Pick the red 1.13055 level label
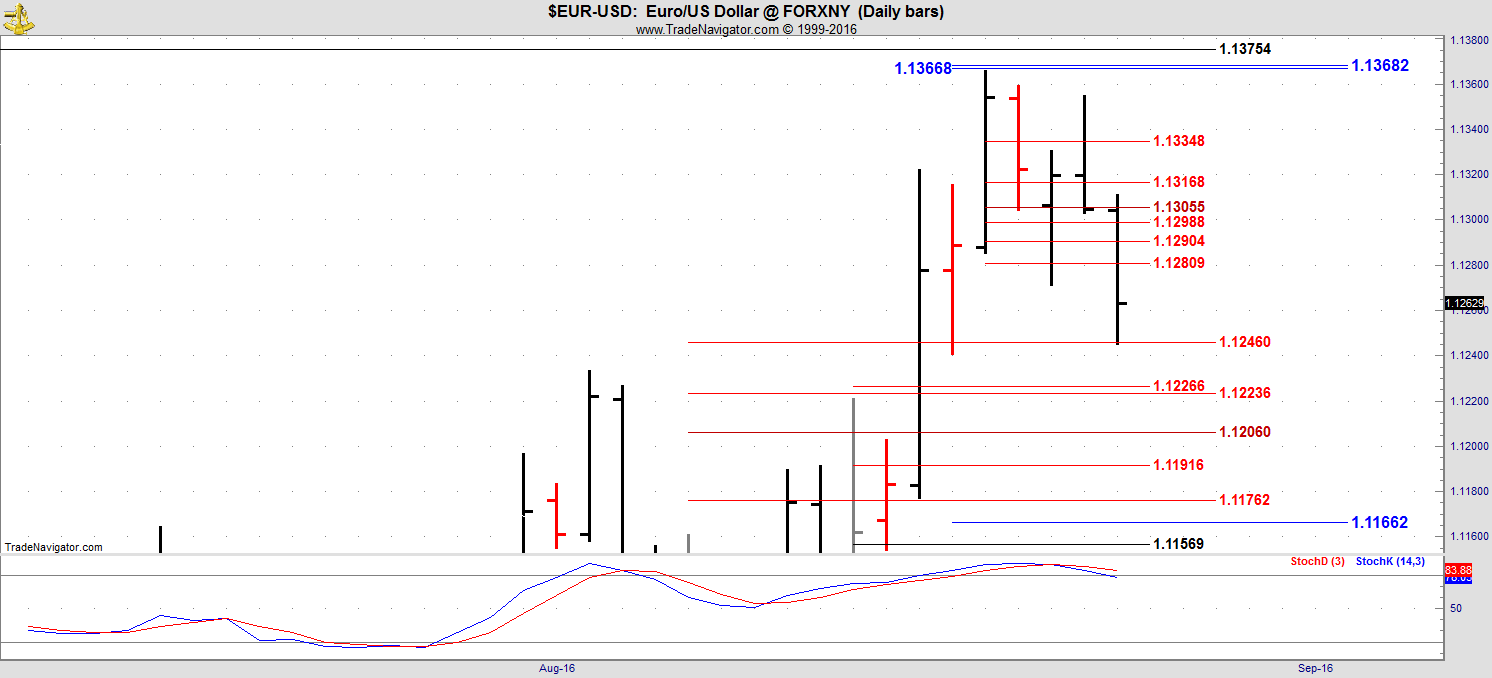Viewport: 1492px width, 678px height. 1178,207
